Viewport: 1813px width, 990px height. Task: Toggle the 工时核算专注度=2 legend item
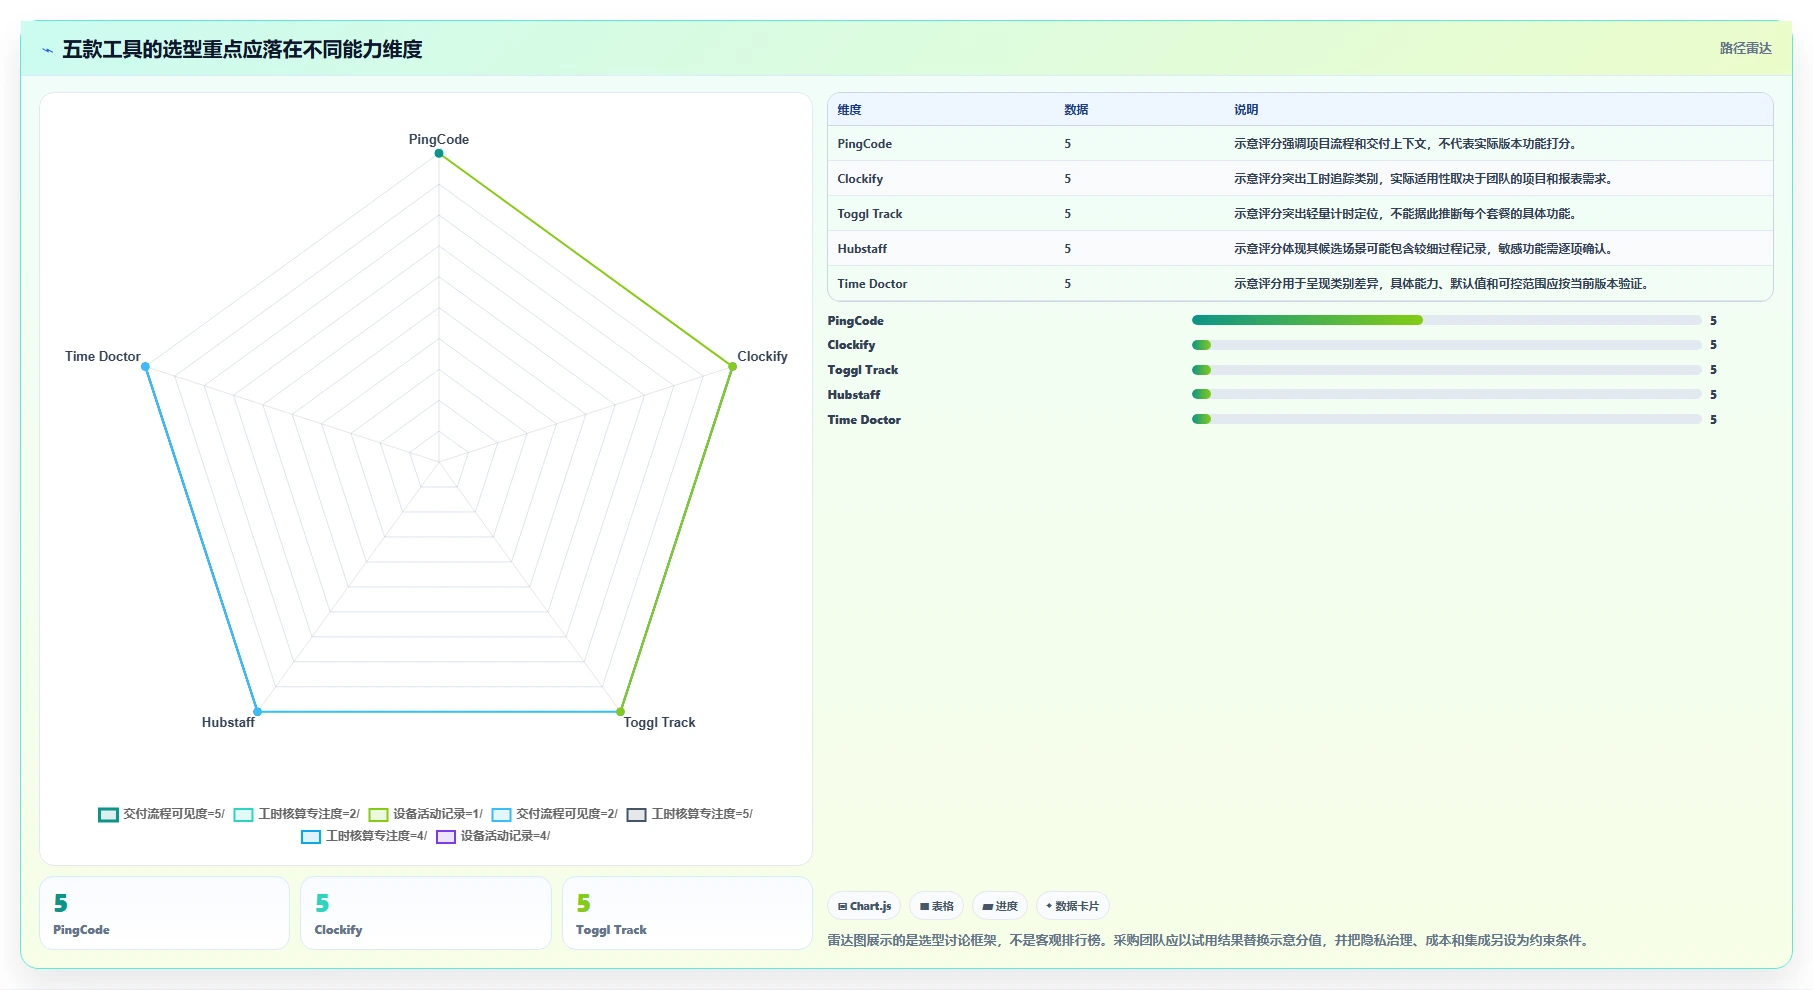(x=297, y=814)
